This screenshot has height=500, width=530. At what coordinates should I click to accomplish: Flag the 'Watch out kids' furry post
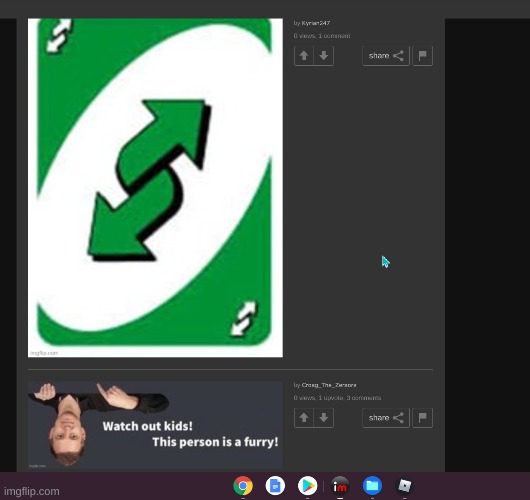(423, 418)
